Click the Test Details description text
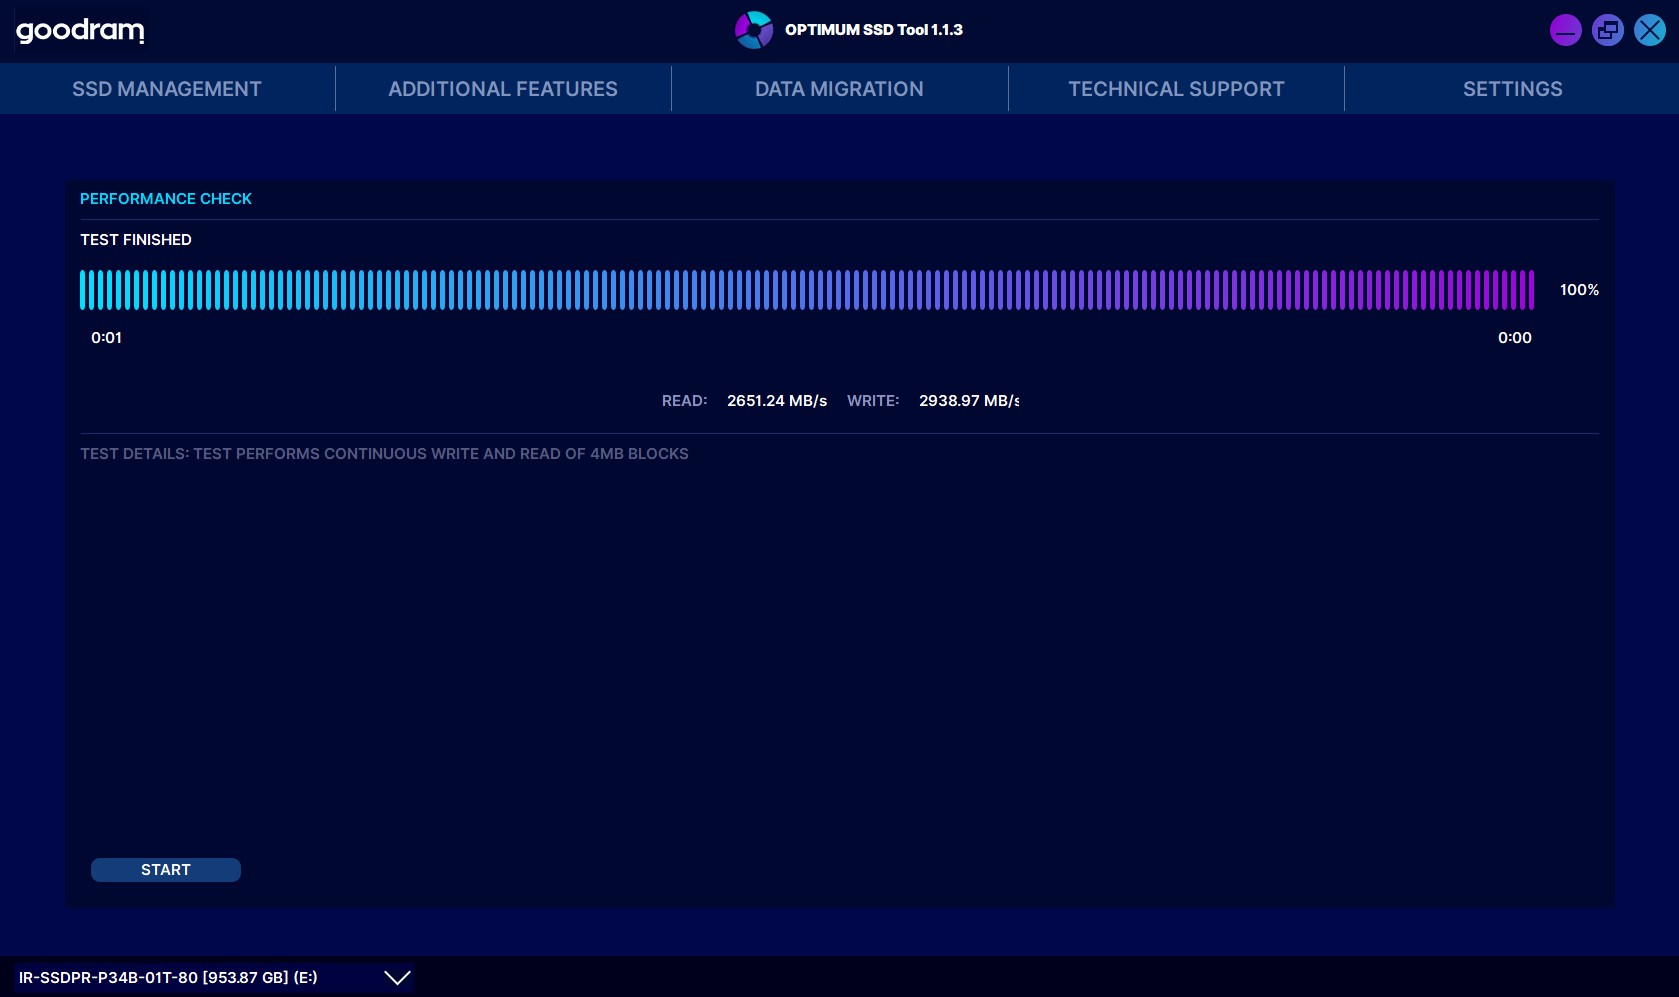This screenshot has height=997, width=1679. pos(384,454)
